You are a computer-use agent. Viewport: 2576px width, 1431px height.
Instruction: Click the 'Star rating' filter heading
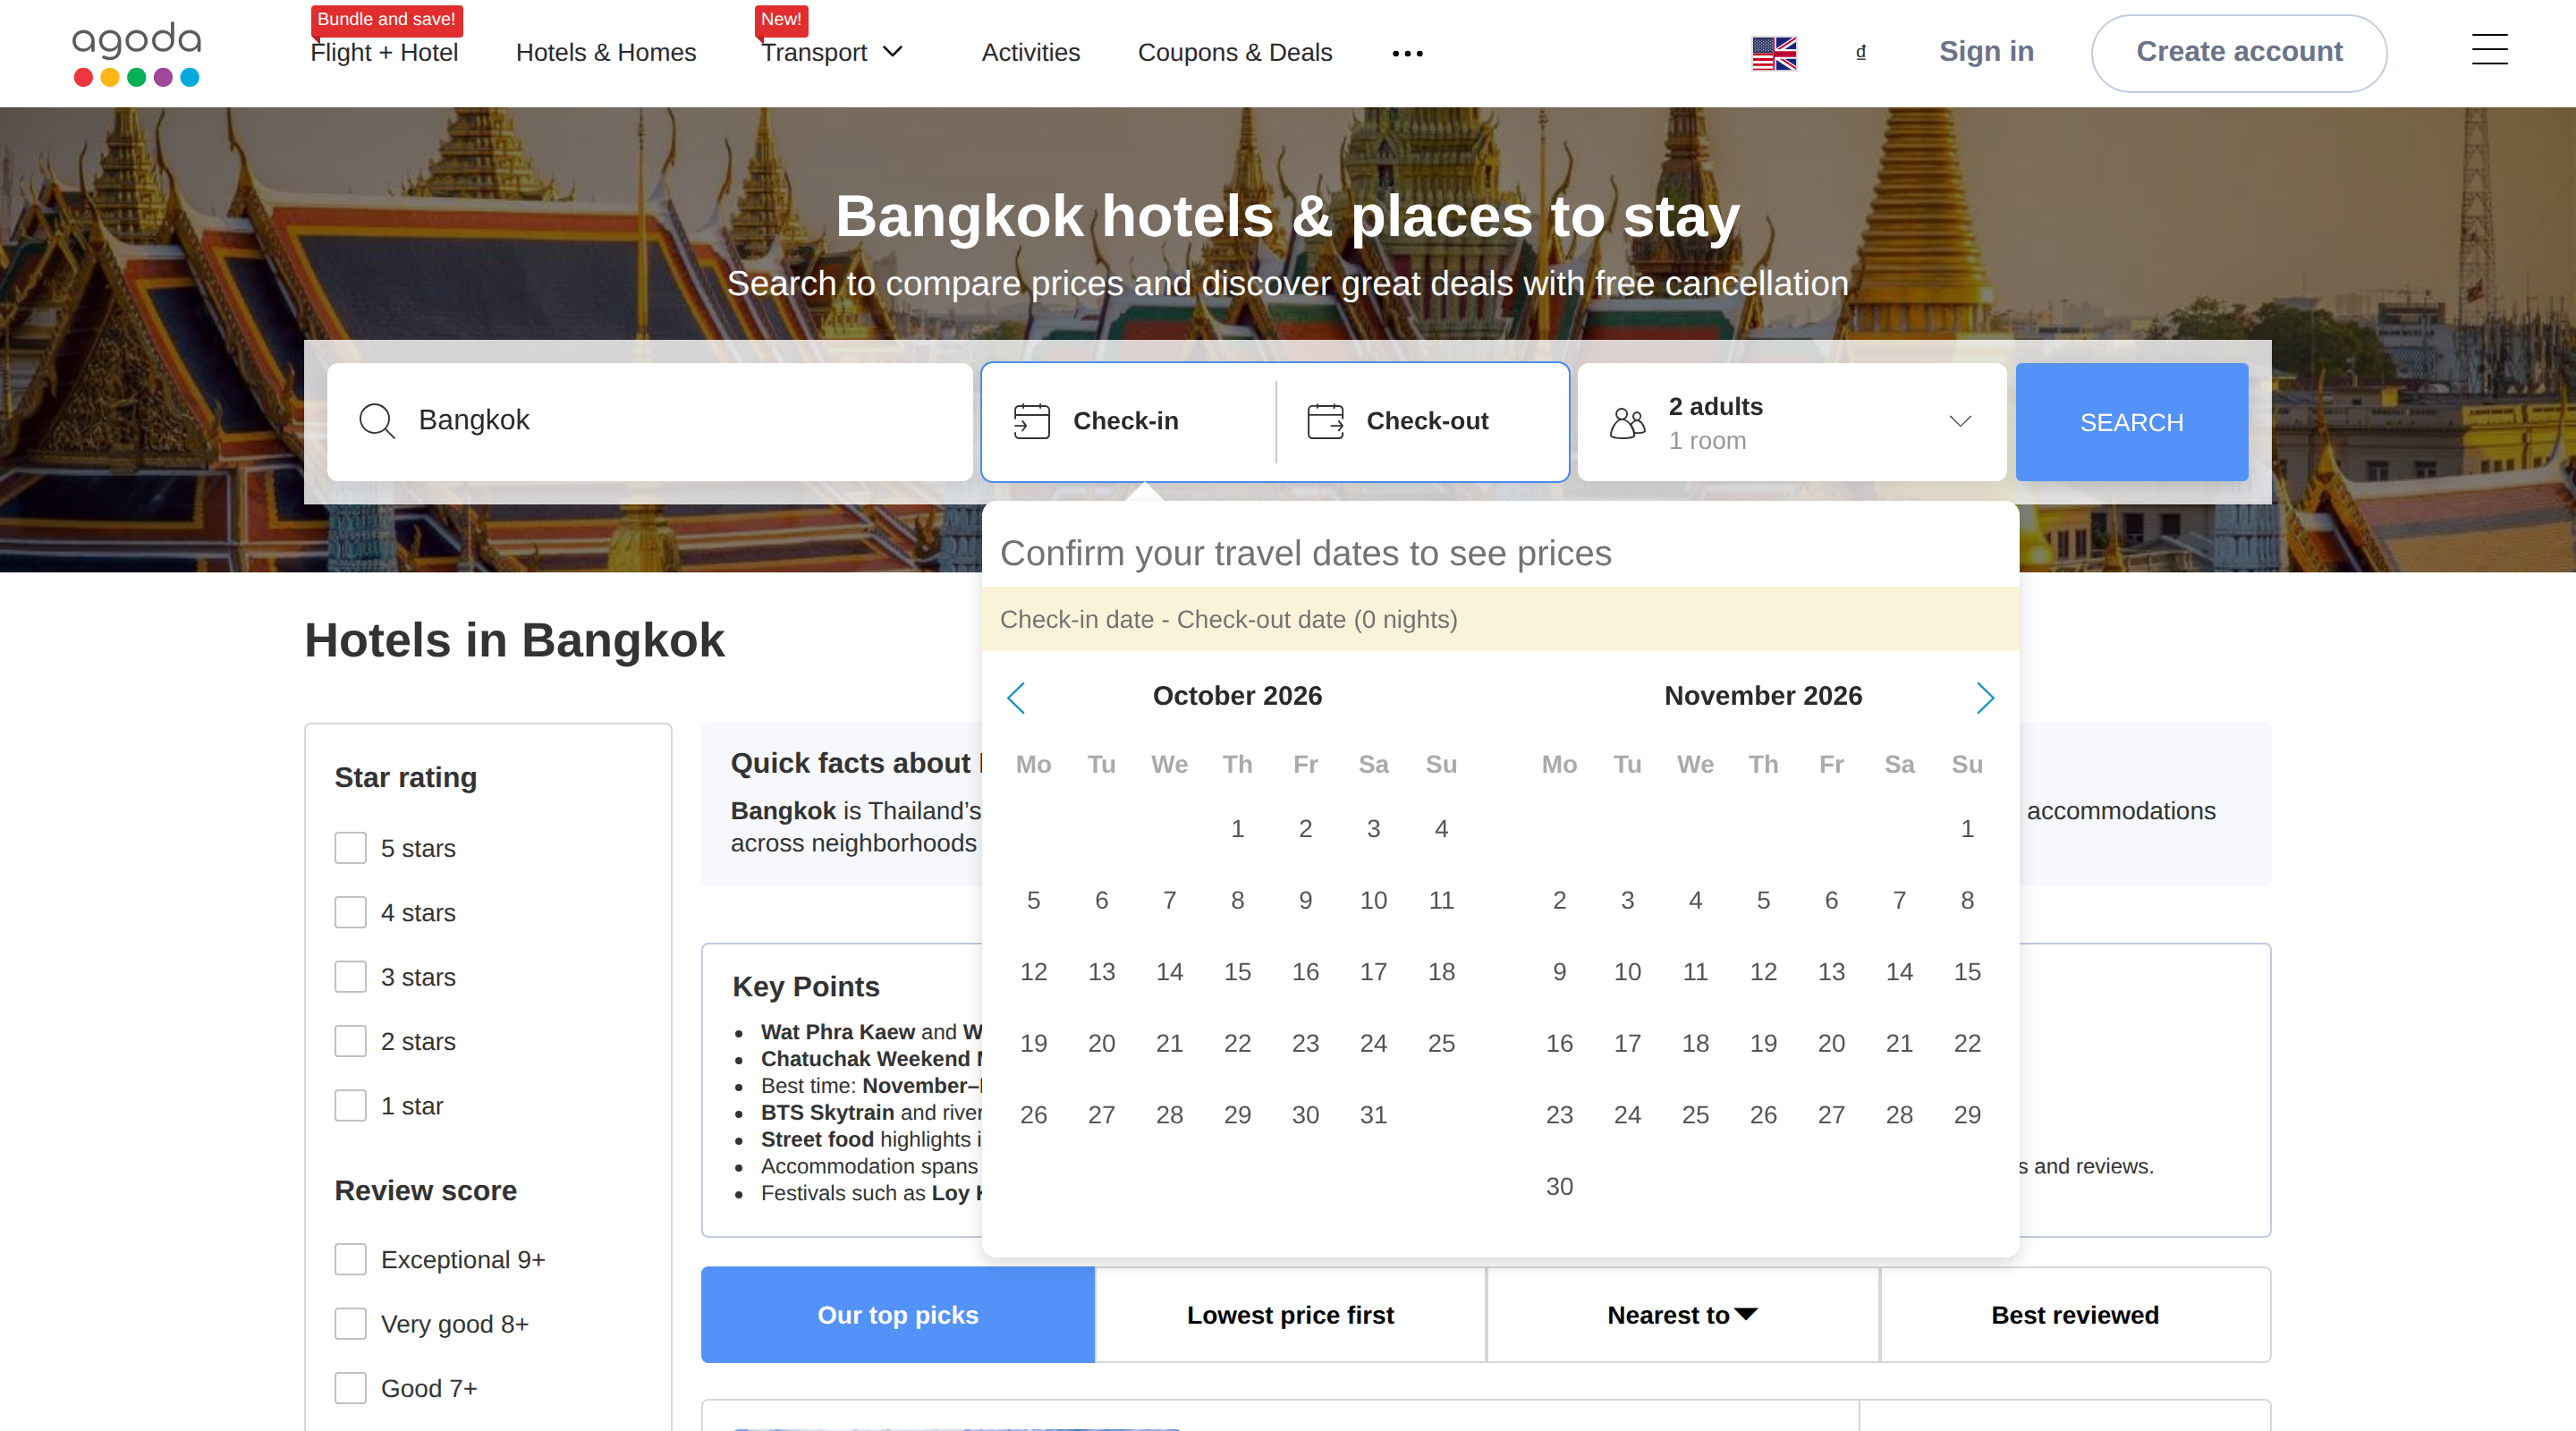point(405,777)
